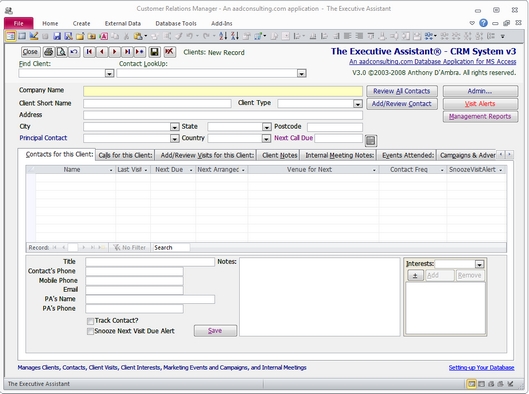
Task: Enable the Track Contact? checkbox
Action: (90, 321)
